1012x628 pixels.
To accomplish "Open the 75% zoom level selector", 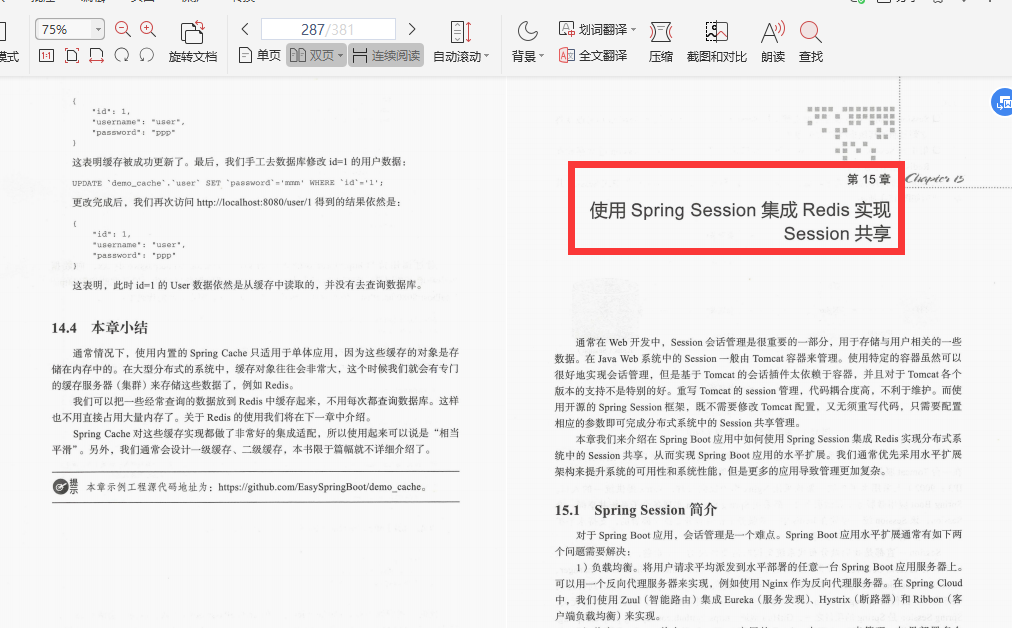I will click(x=68, y=29).
